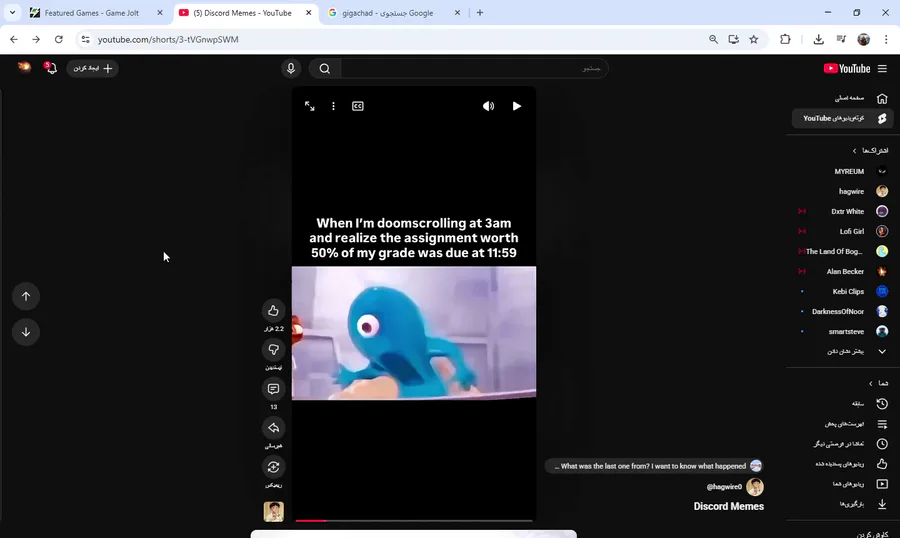Expand the short to fullscreen

tap(309, 106)
